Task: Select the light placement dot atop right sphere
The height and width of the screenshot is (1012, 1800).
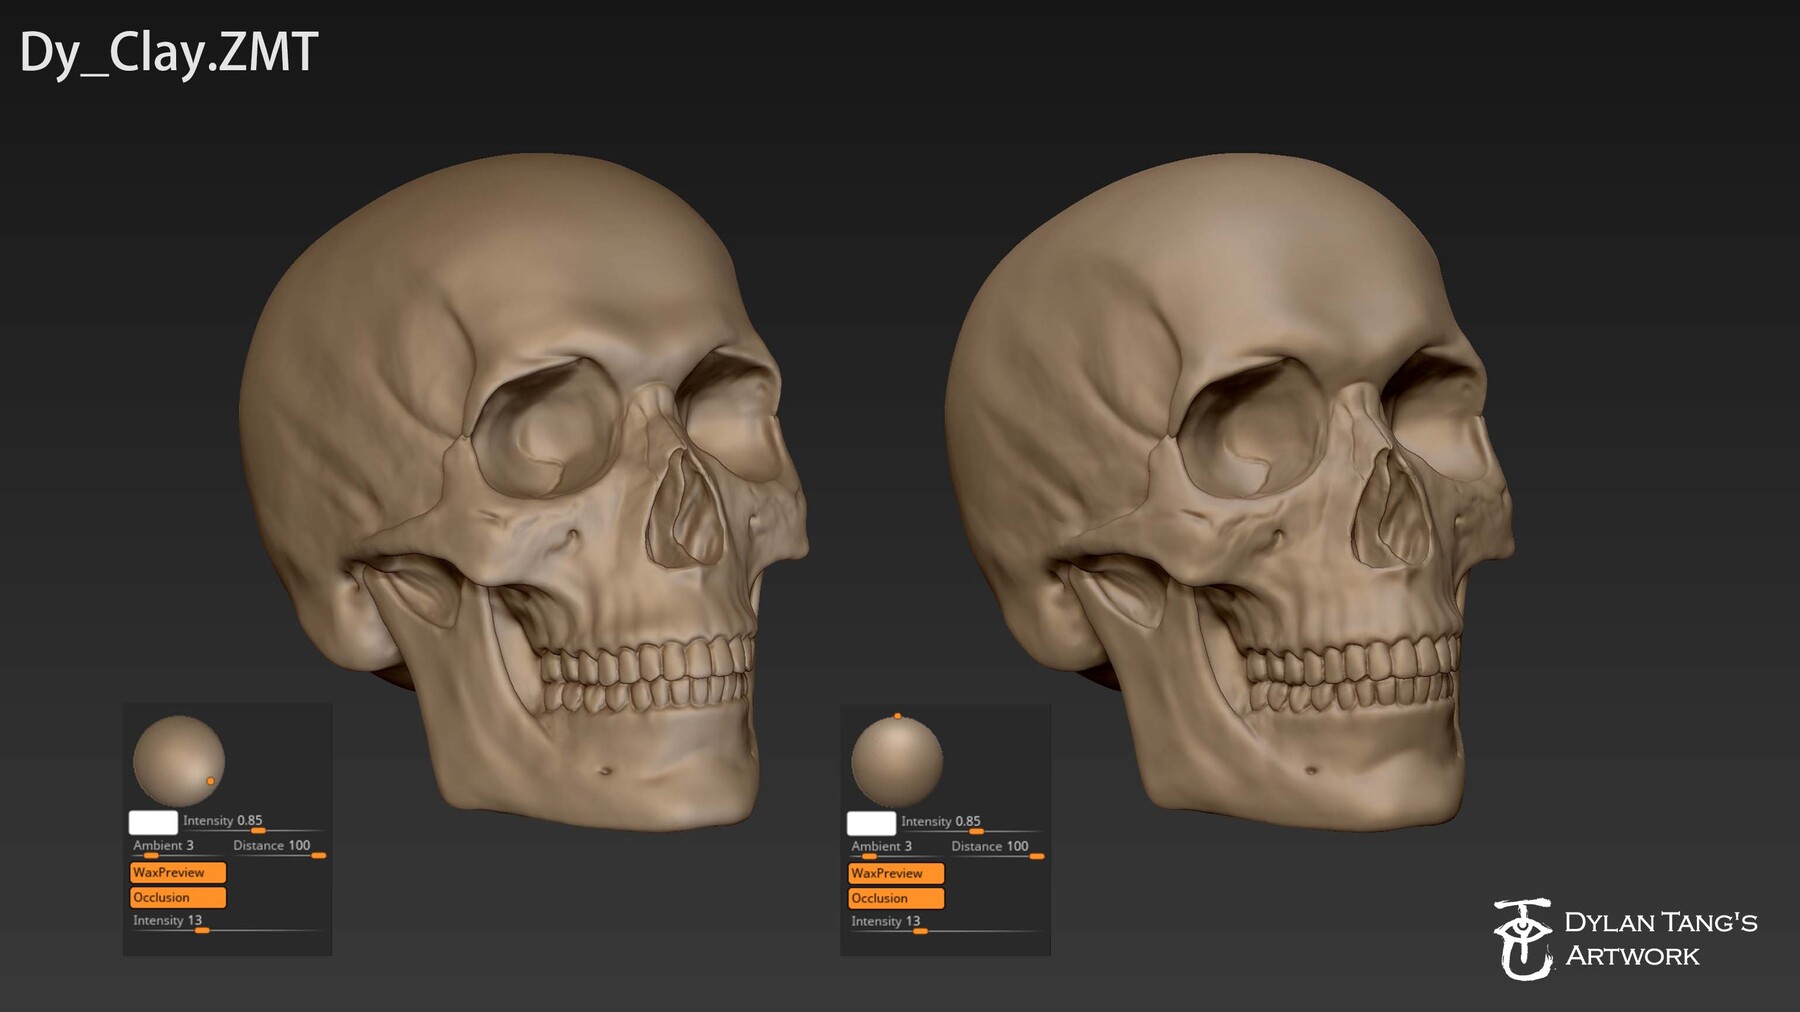Action: (x=897, y=716)
